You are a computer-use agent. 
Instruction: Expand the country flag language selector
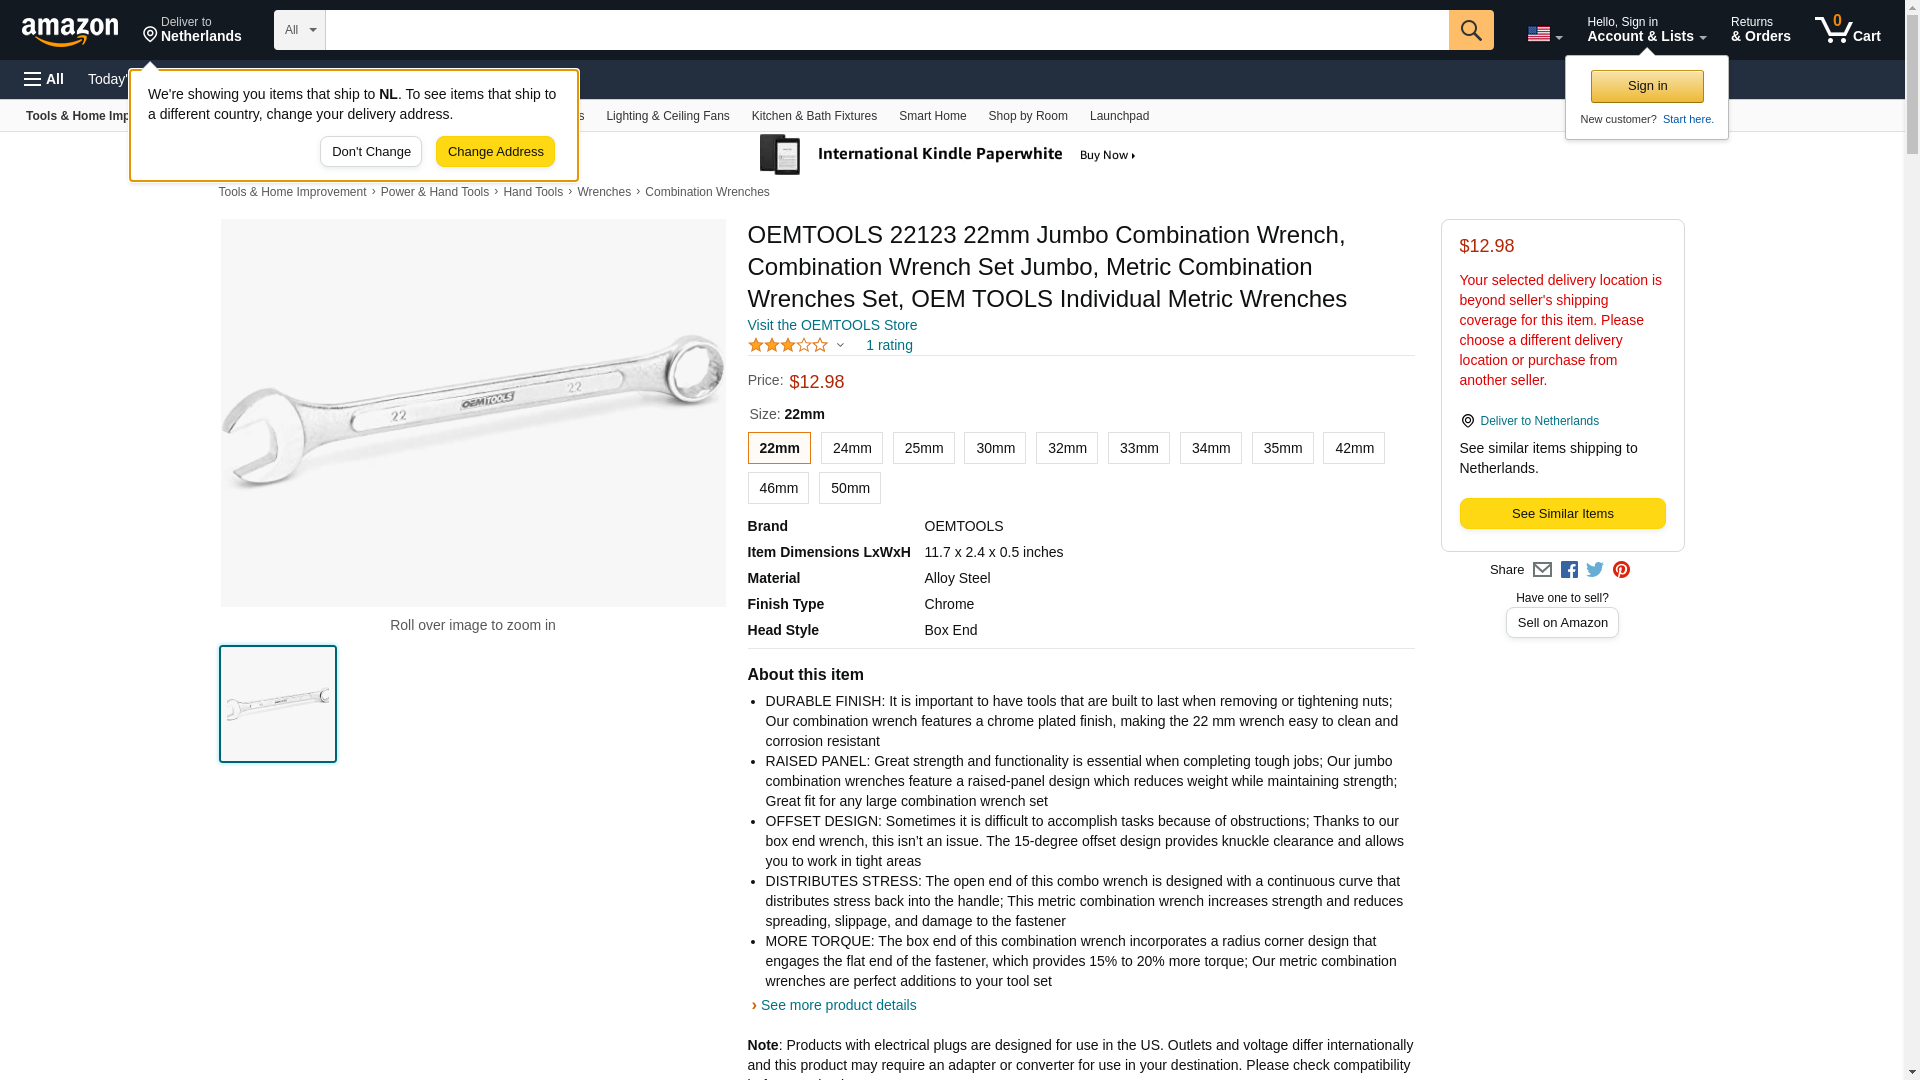coord(1544,34)
